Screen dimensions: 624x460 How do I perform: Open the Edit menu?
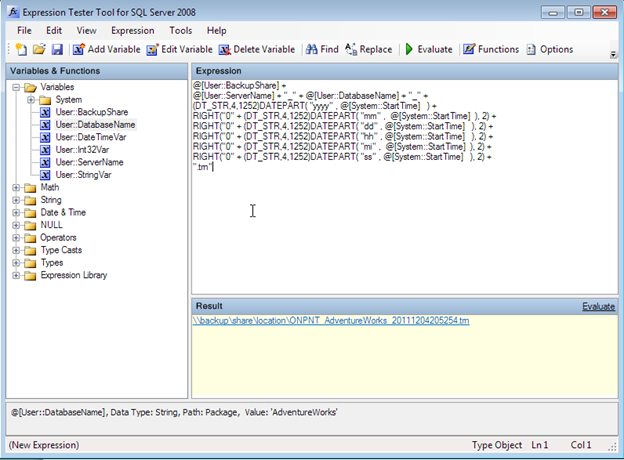54,31
